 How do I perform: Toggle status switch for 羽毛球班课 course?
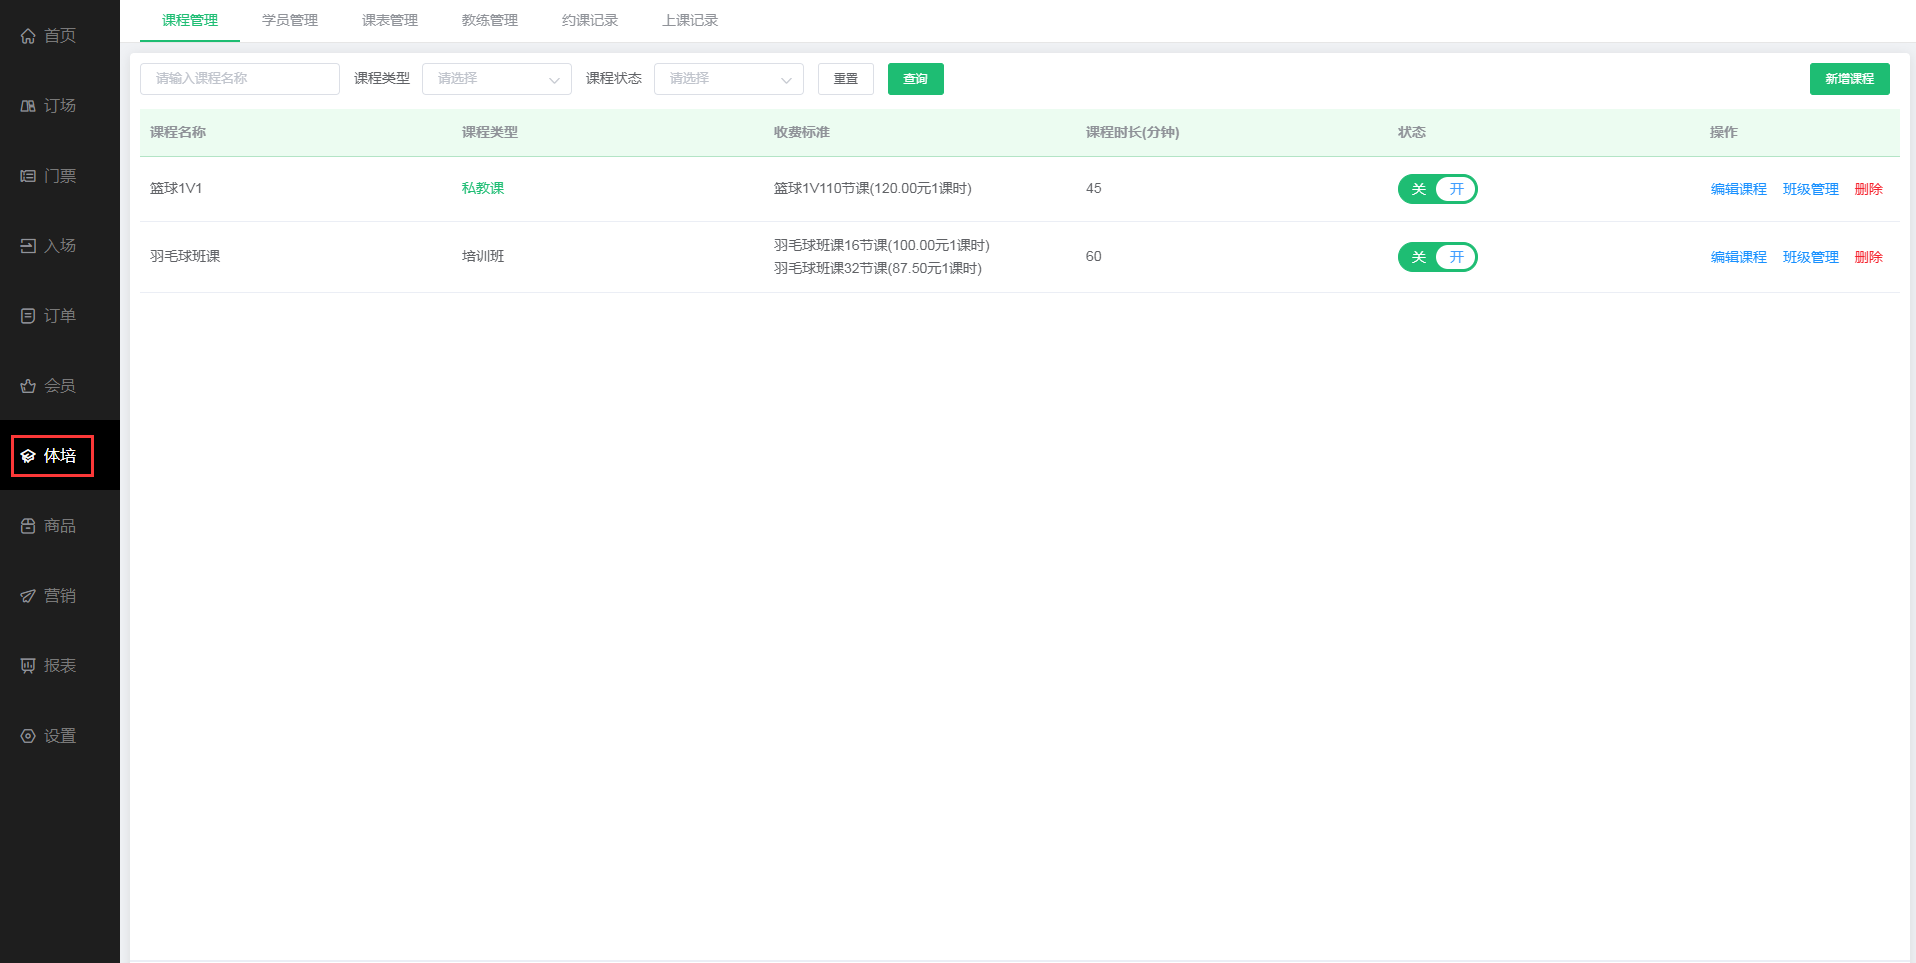1437,257
